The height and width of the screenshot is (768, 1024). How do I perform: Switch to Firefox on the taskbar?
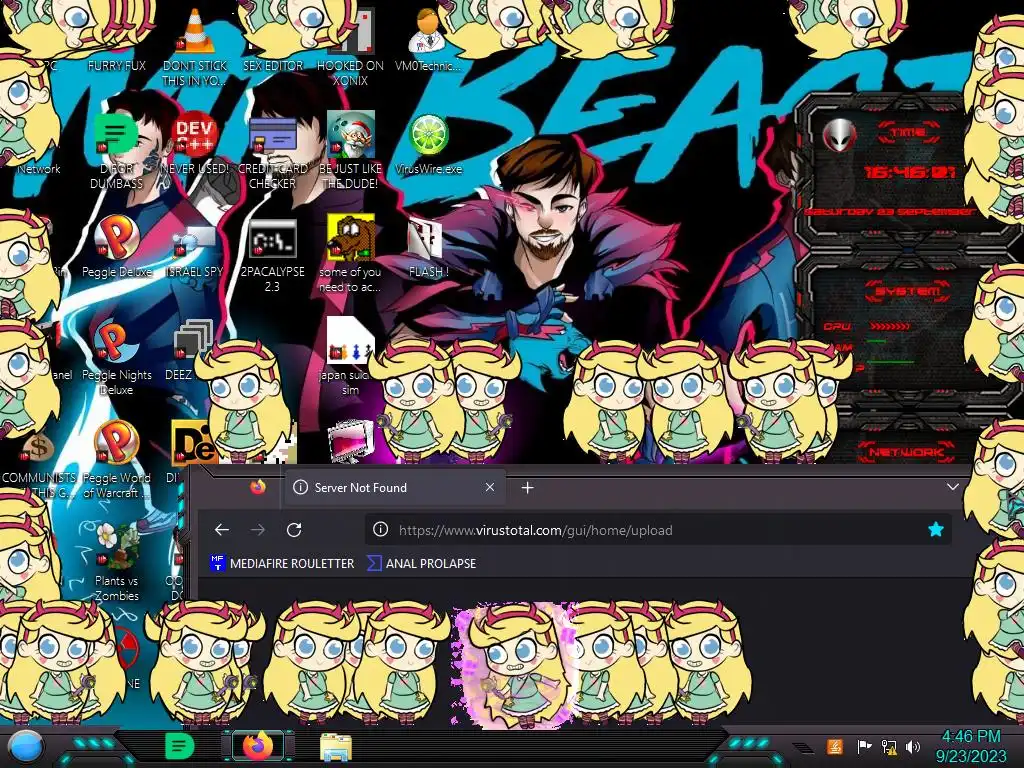[258, 746]
